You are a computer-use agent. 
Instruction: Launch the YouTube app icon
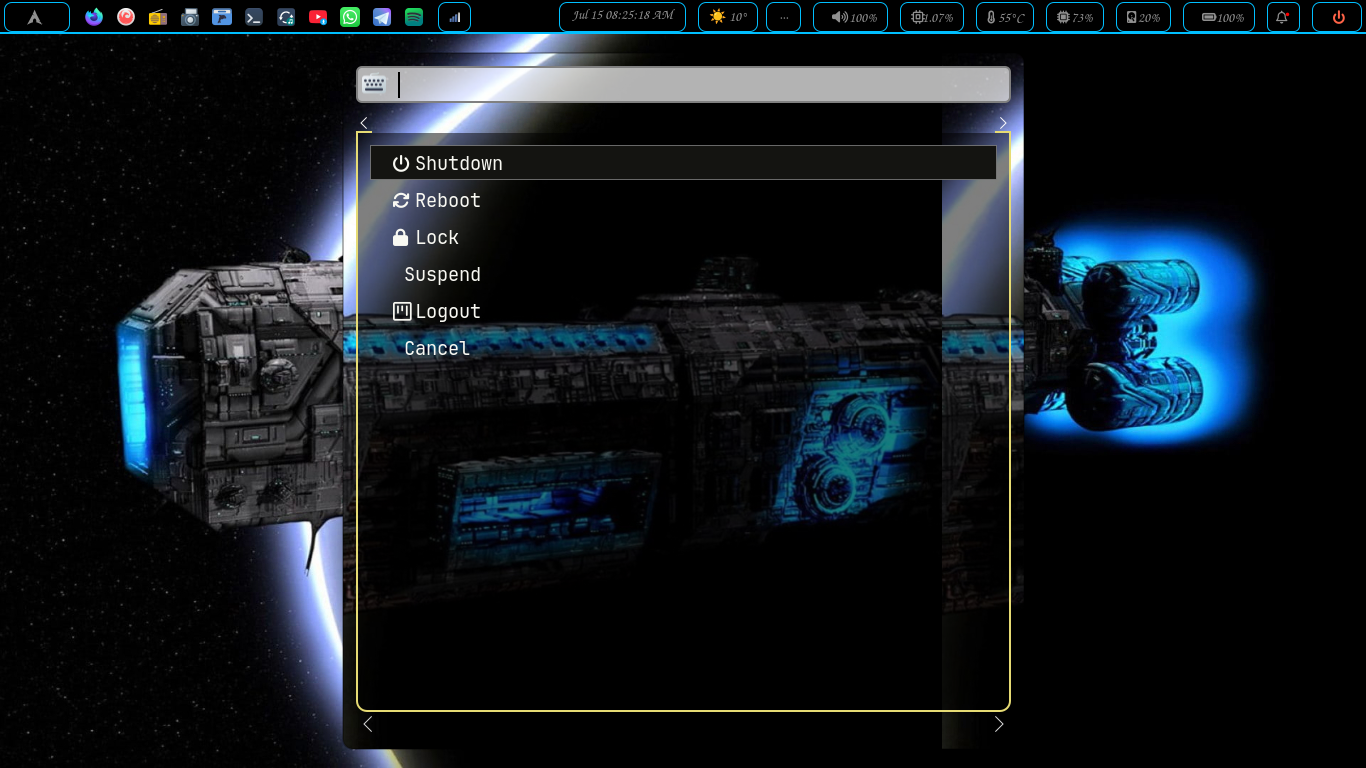318,17
